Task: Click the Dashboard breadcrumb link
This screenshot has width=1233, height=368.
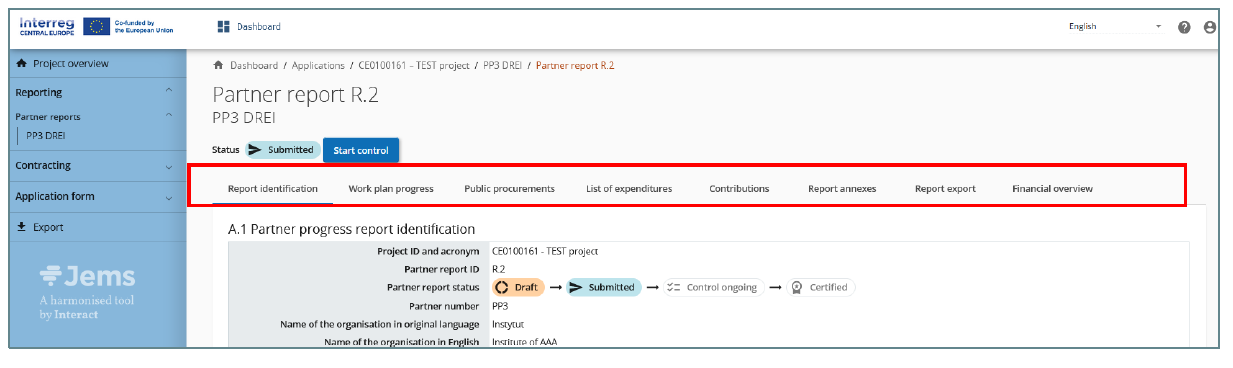Action: tap(254, 66)
